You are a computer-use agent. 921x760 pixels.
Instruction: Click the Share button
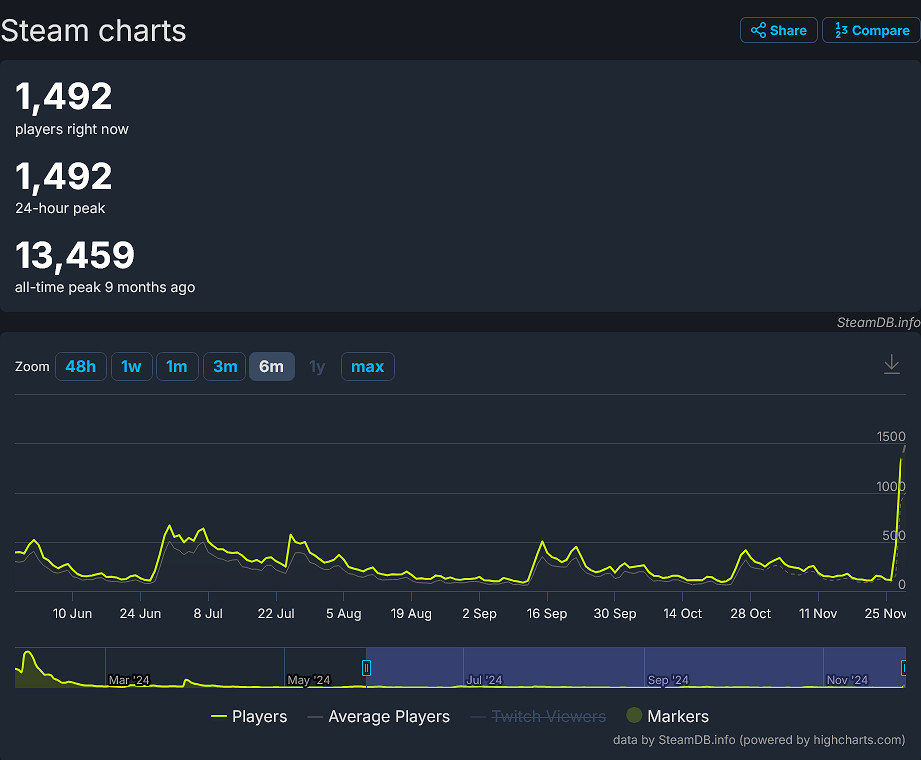pyautogui.click(x=779, y=30)
